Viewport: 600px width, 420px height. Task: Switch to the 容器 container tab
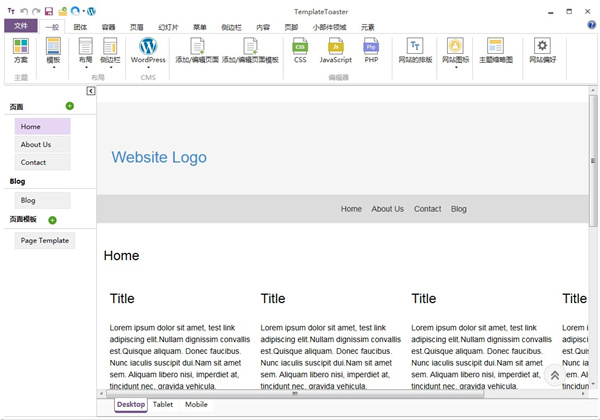point(108,27)
